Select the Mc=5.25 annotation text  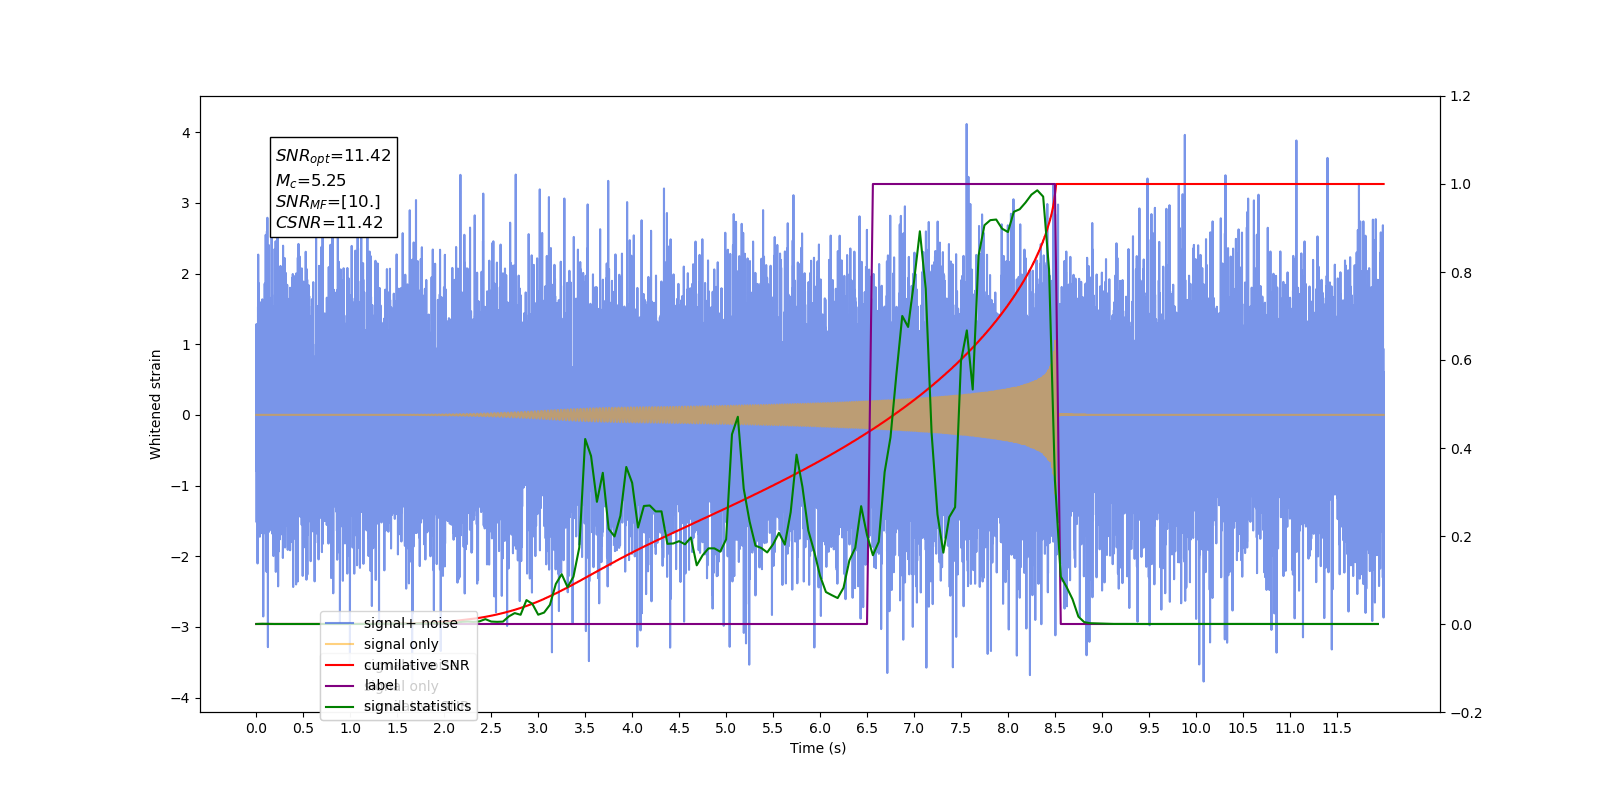click(x=311, y=181)
